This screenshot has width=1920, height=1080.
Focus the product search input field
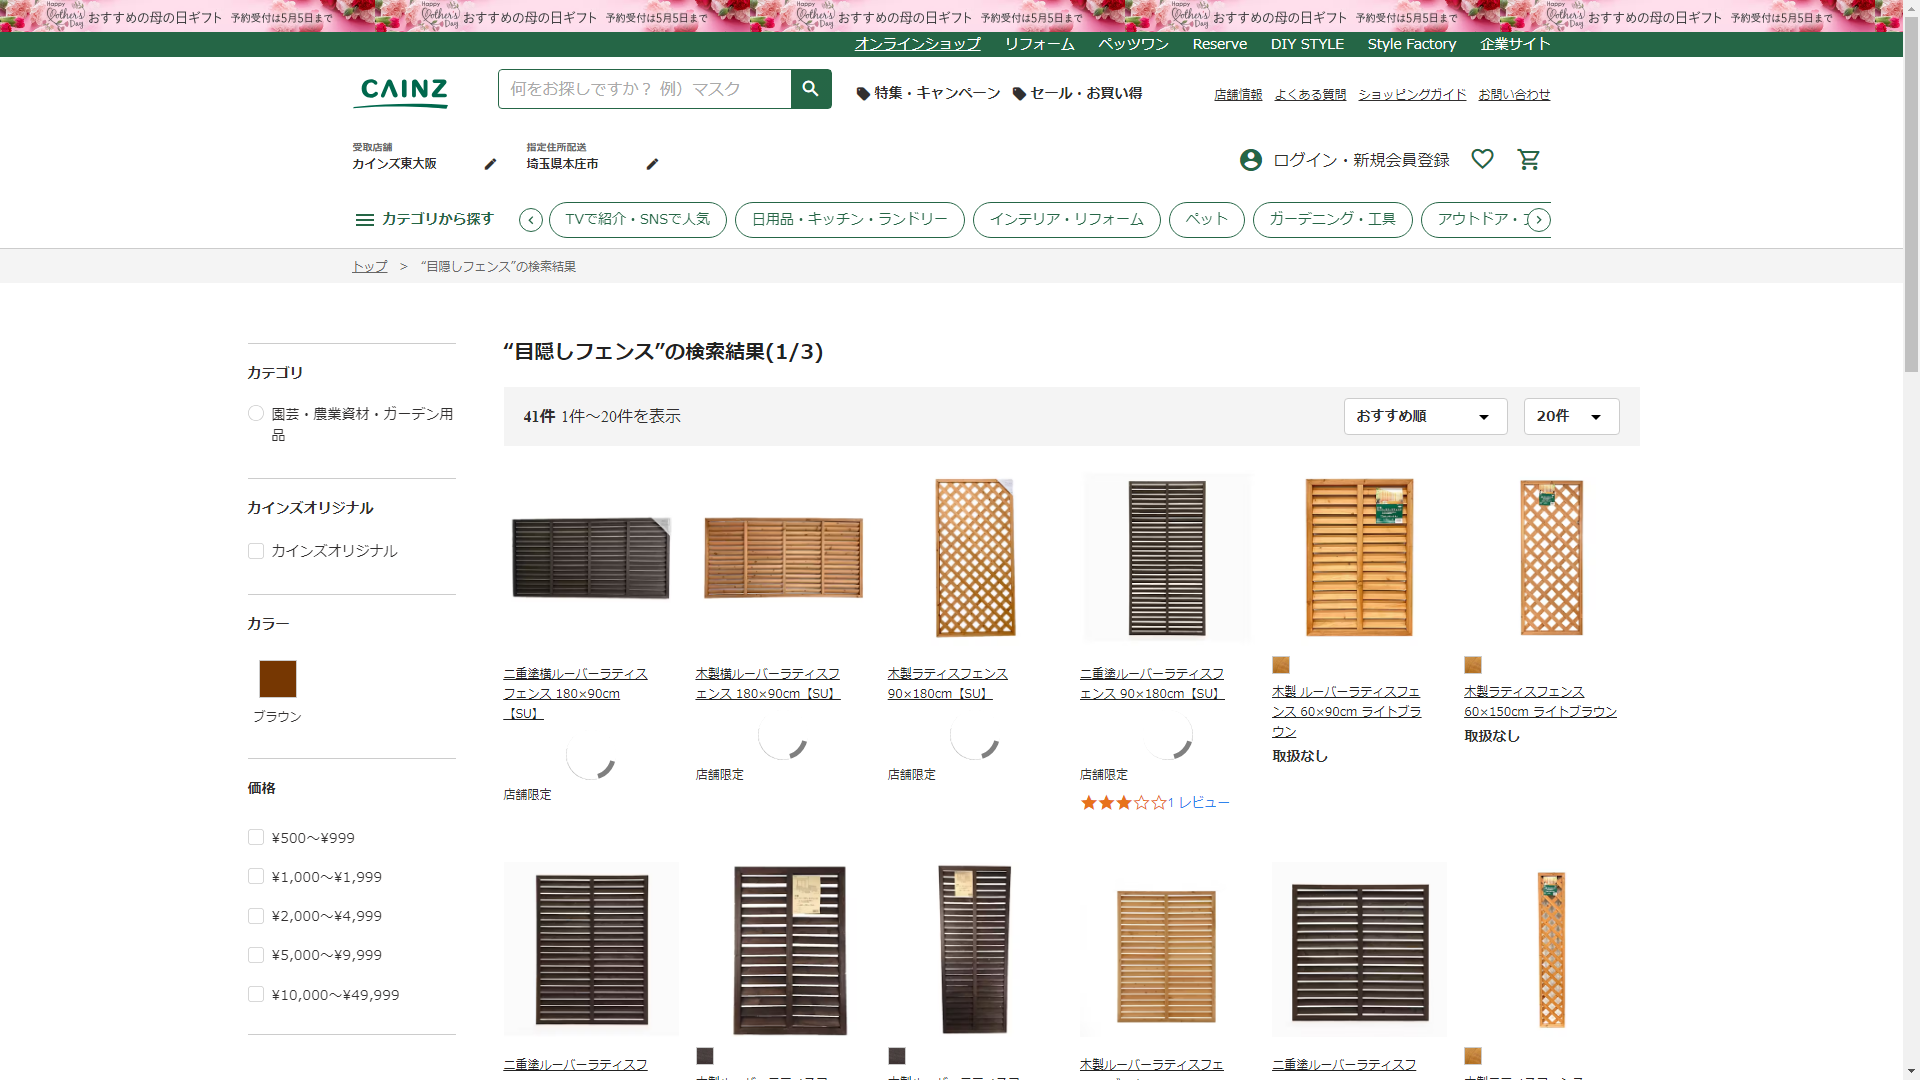(644, 89)
